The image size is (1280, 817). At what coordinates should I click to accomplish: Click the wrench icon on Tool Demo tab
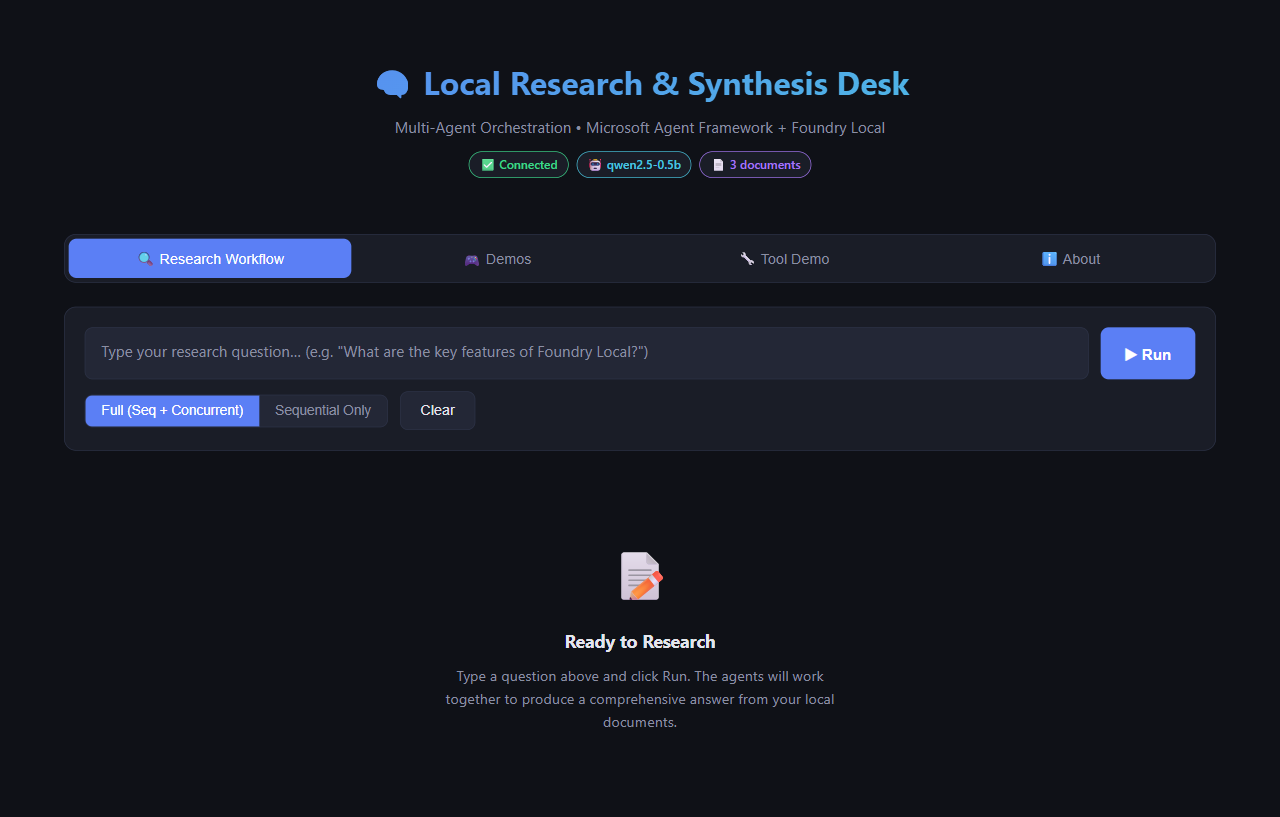pos(747,259)
